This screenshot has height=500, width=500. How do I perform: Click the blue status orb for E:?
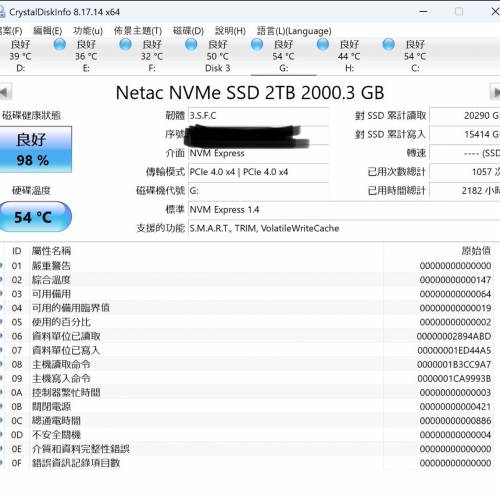click(60, 44)
